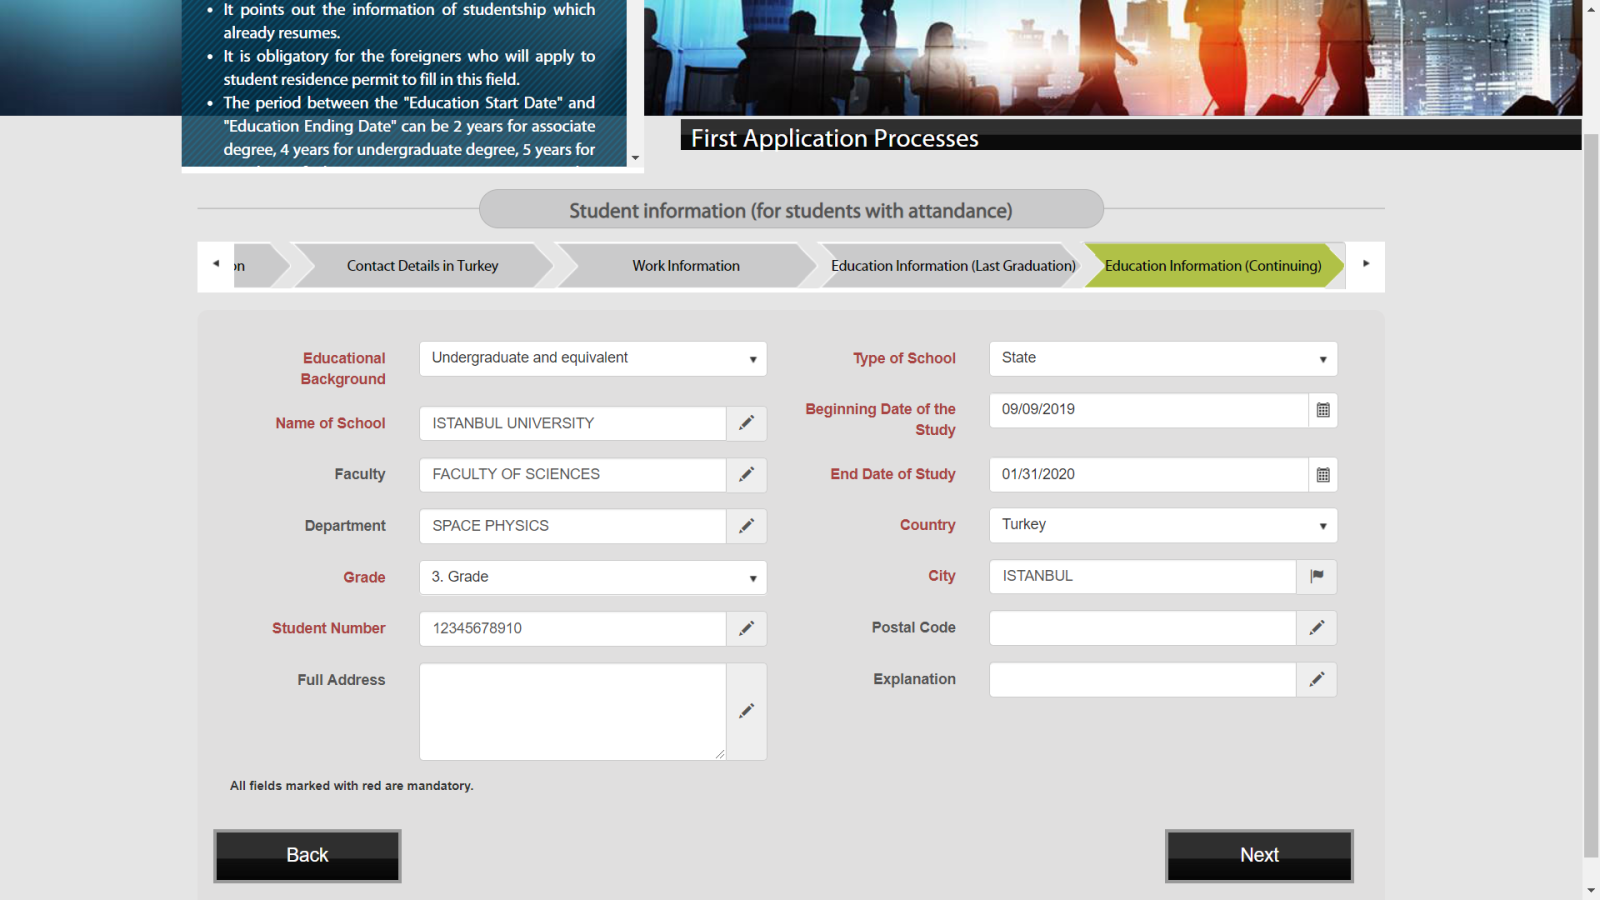This screenshot has width=1600, height=900.
Task: Click pencil icon beside Name of School
Action: (x=746, y=423)
